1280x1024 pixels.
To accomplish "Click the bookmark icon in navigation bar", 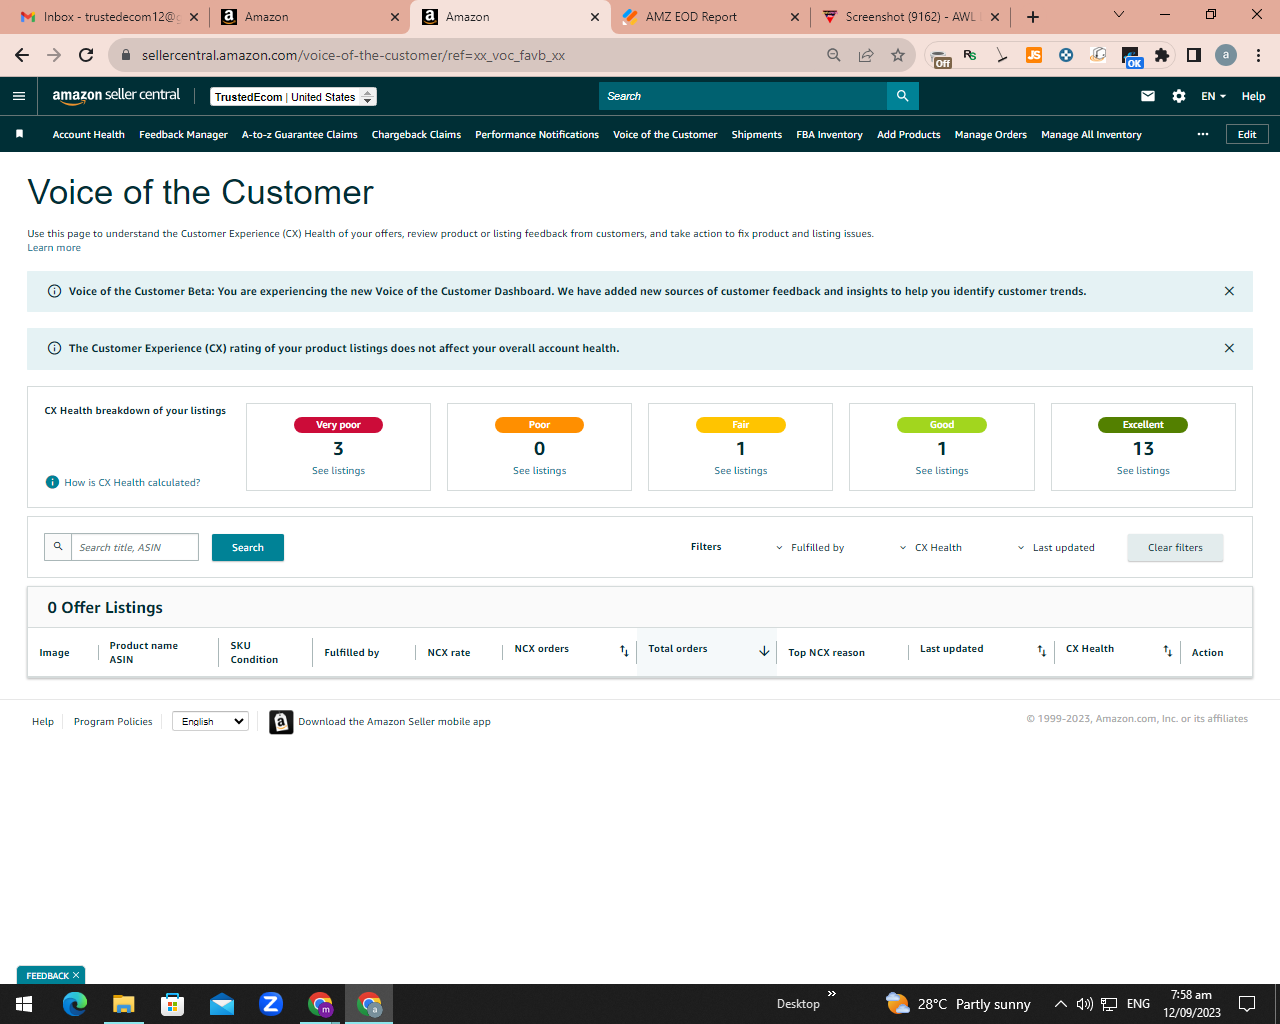I will 19,134.
